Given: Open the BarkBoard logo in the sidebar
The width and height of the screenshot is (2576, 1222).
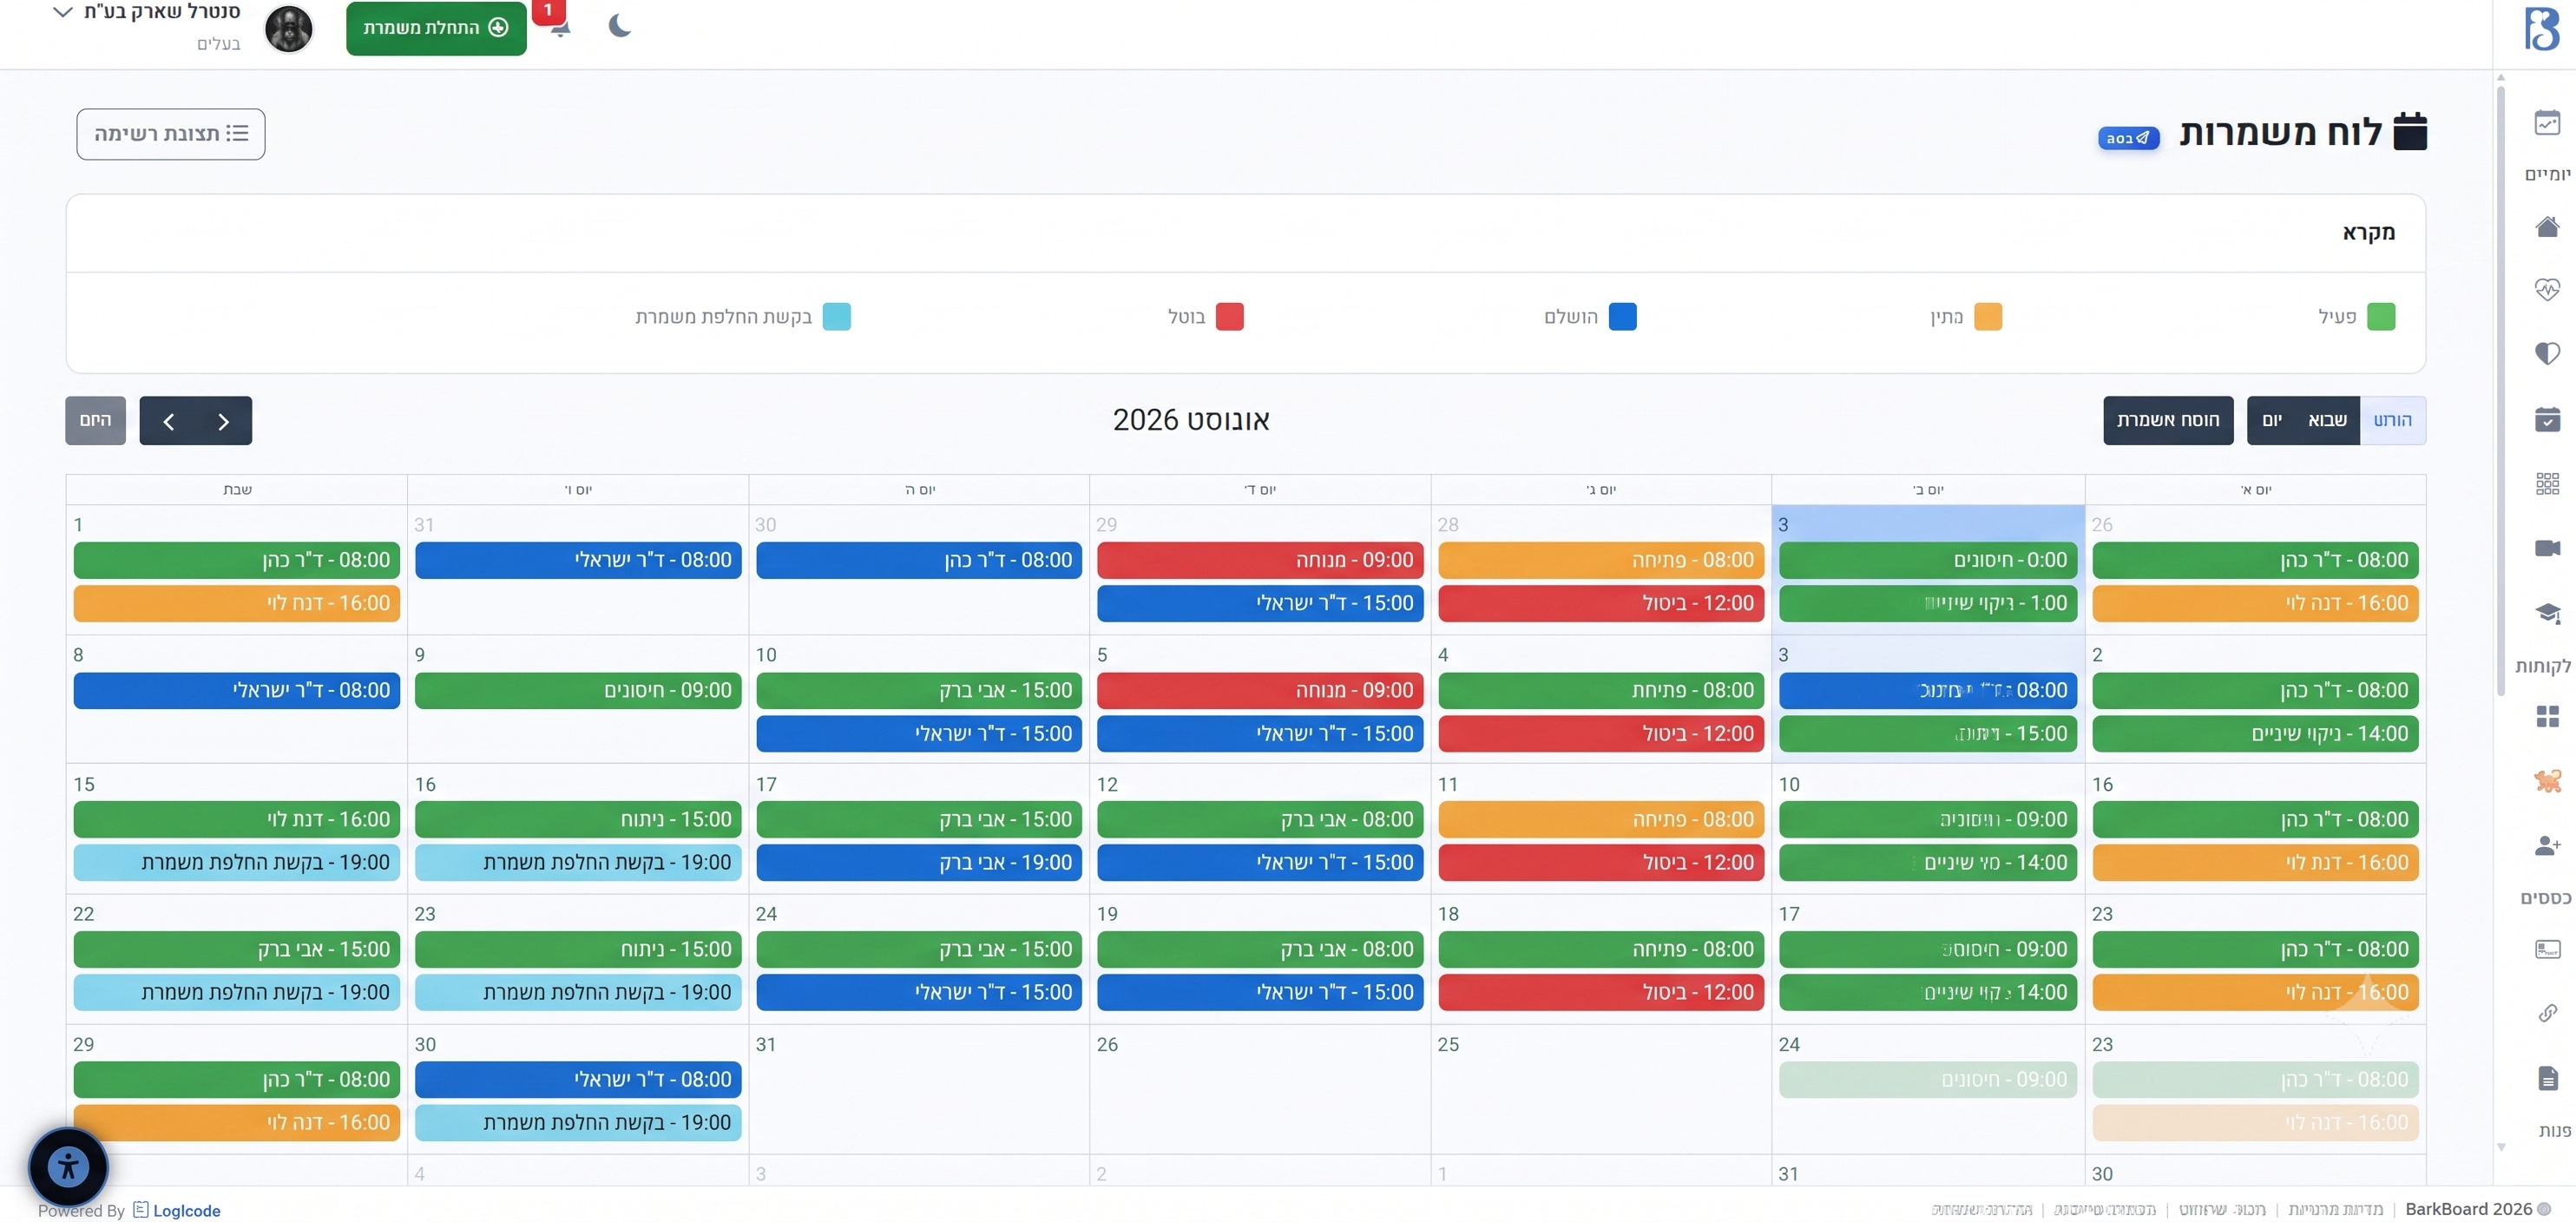Looking at the screenshot, I should click(2541, 28).
